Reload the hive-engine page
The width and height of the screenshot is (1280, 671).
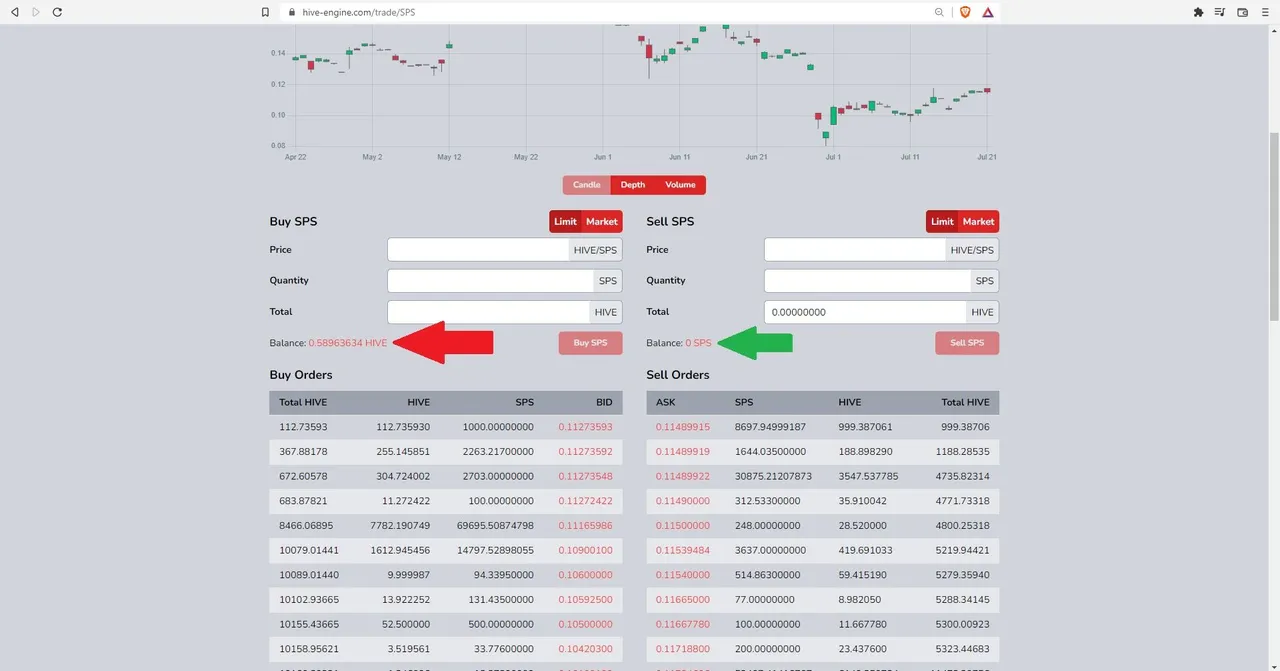coord(57,12)
